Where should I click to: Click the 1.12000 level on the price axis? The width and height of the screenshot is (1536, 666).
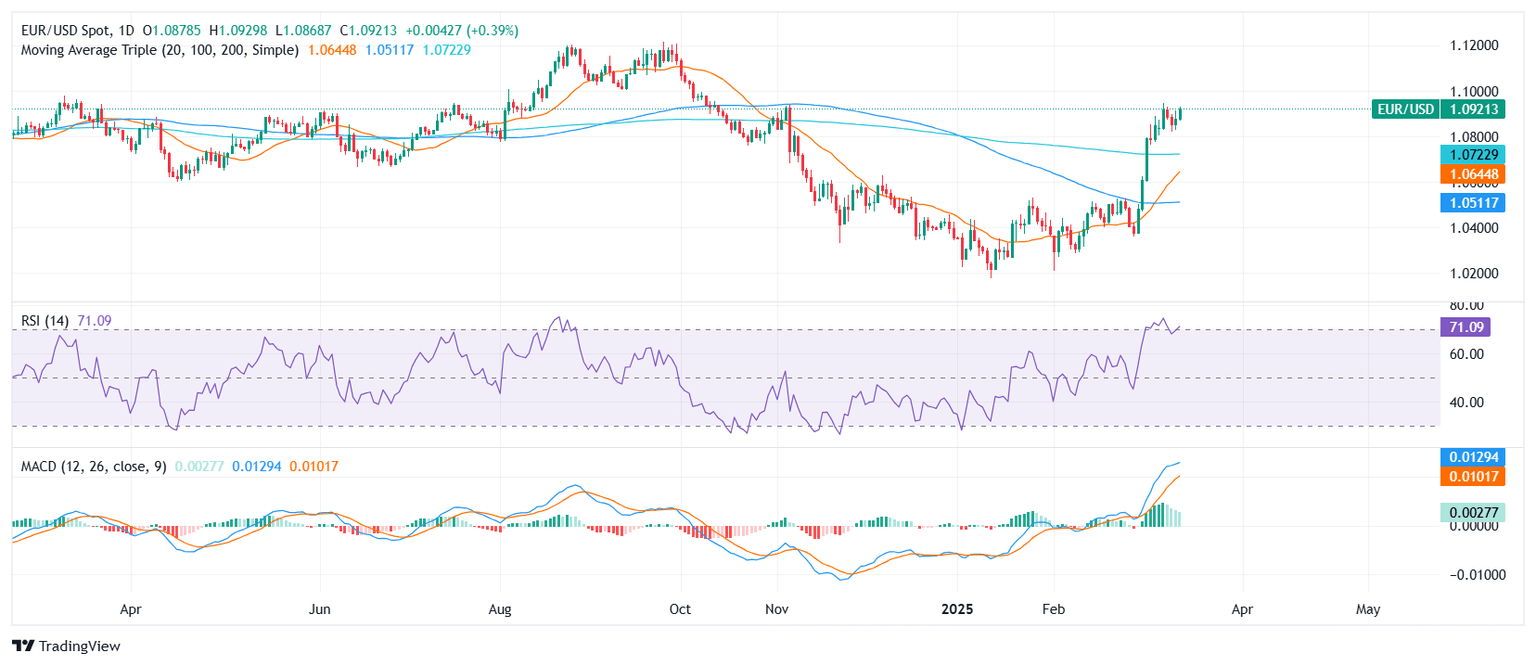pos(1473,46)
